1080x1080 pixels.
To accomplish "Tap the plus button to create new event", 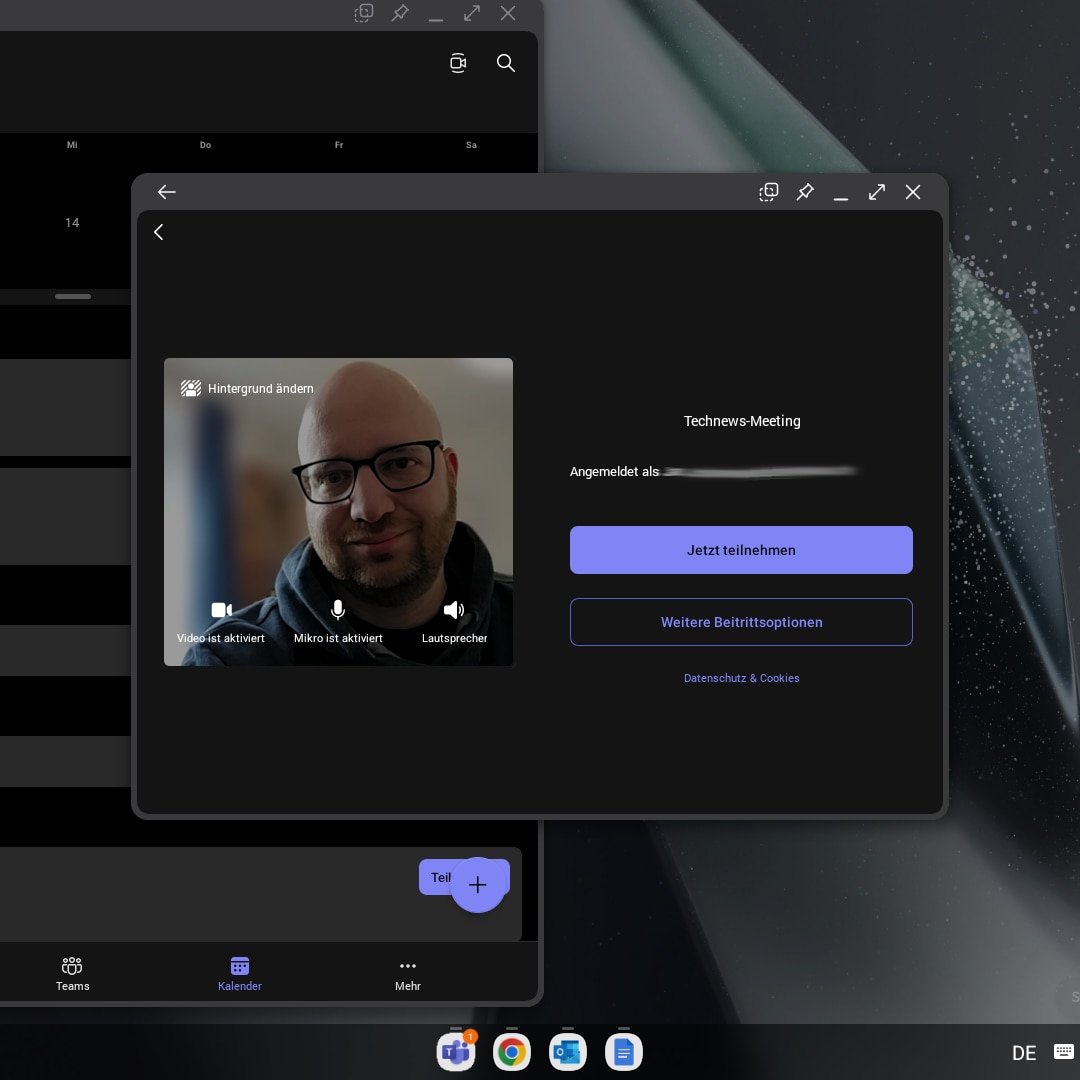I will pyautogui.click(x=478, y=885).
